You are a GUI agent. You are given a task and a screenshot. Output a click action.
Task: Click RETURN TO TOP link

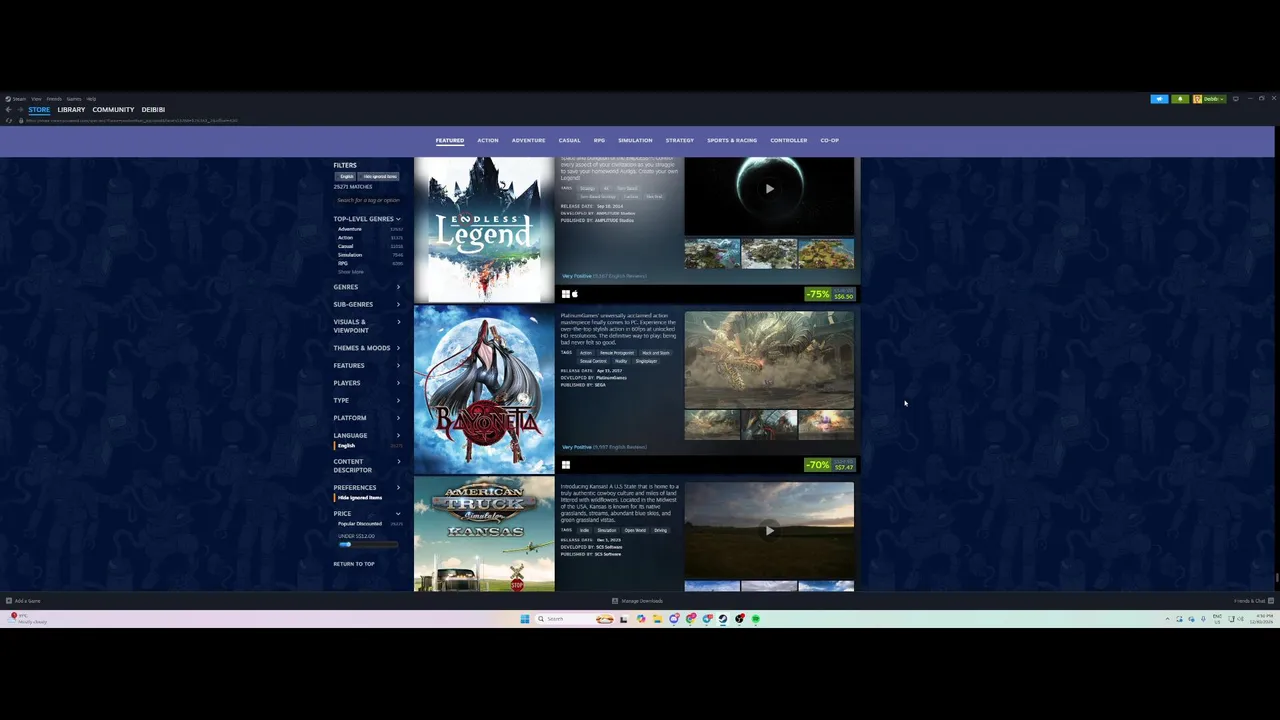click(354, 564)
